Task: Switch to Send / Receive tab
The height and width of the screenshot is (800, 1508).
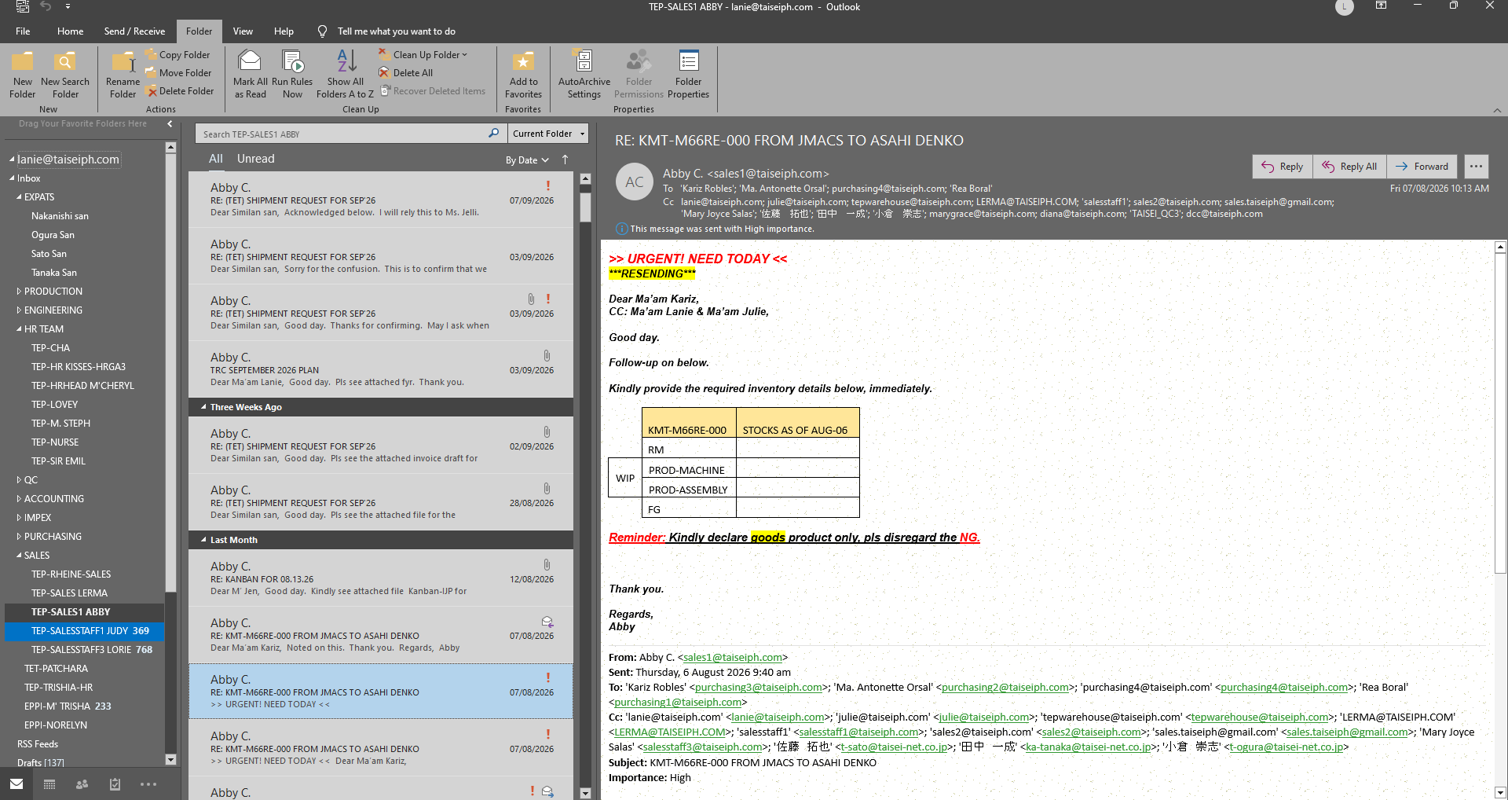Action: [x=135, y=31]
